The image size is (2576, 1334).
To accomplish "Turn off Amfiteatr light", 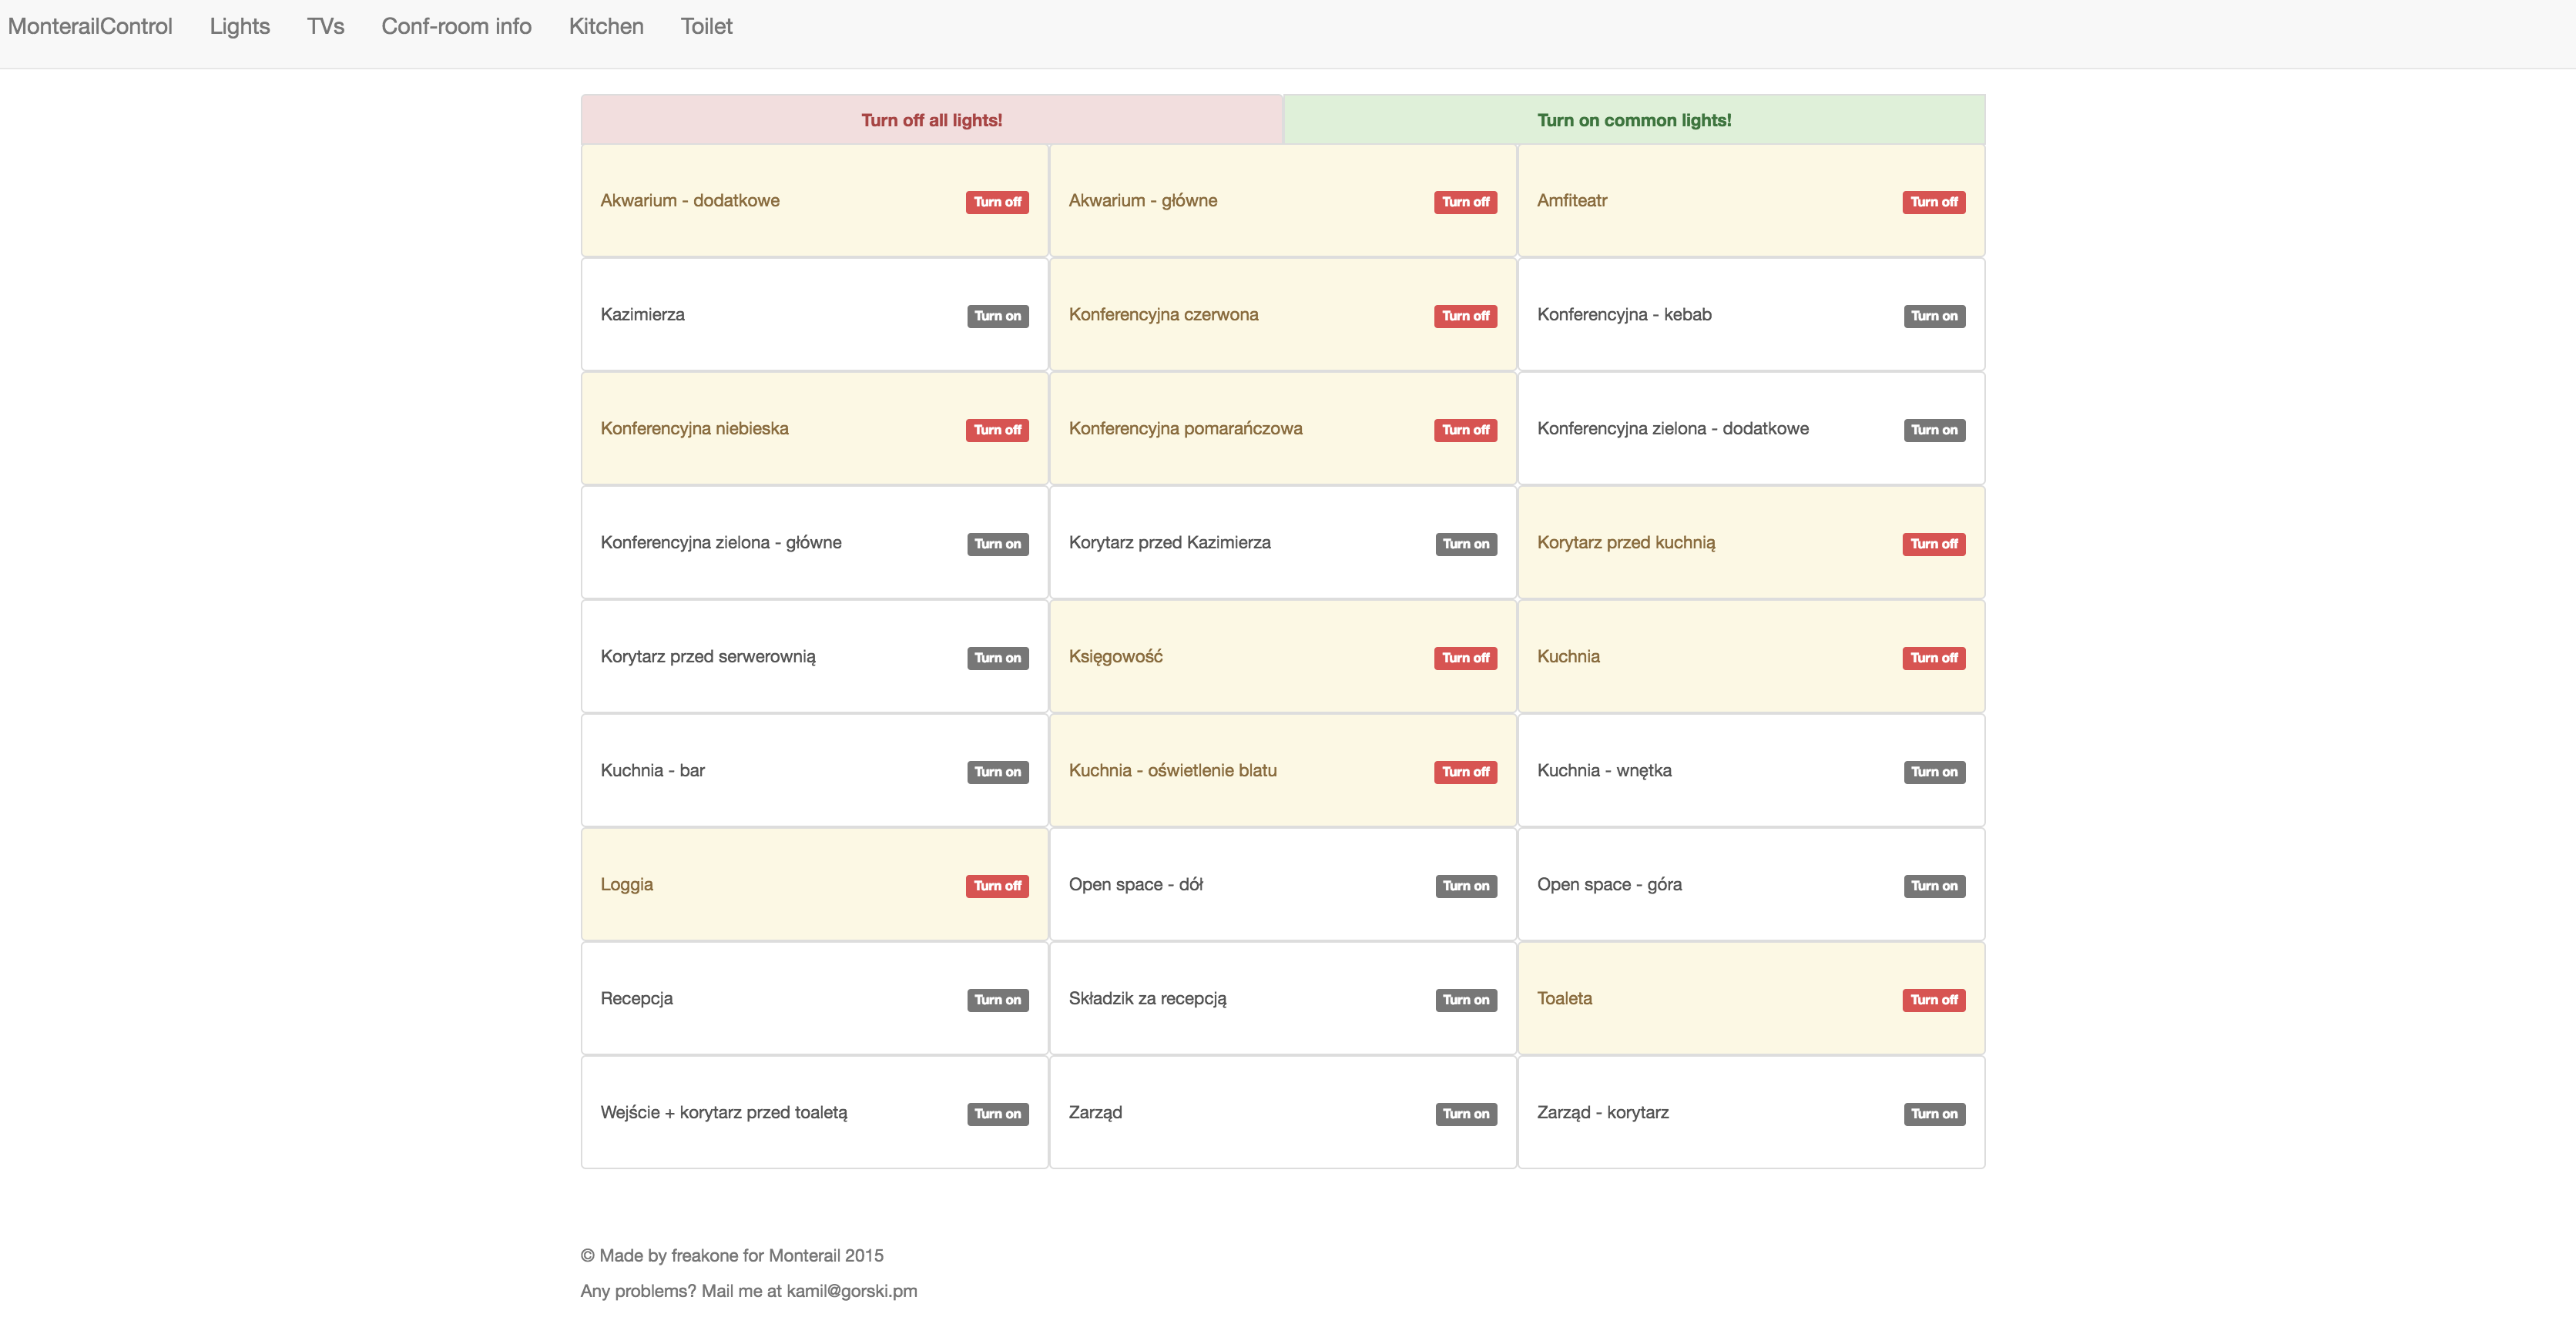I will tap(1933, 202).
